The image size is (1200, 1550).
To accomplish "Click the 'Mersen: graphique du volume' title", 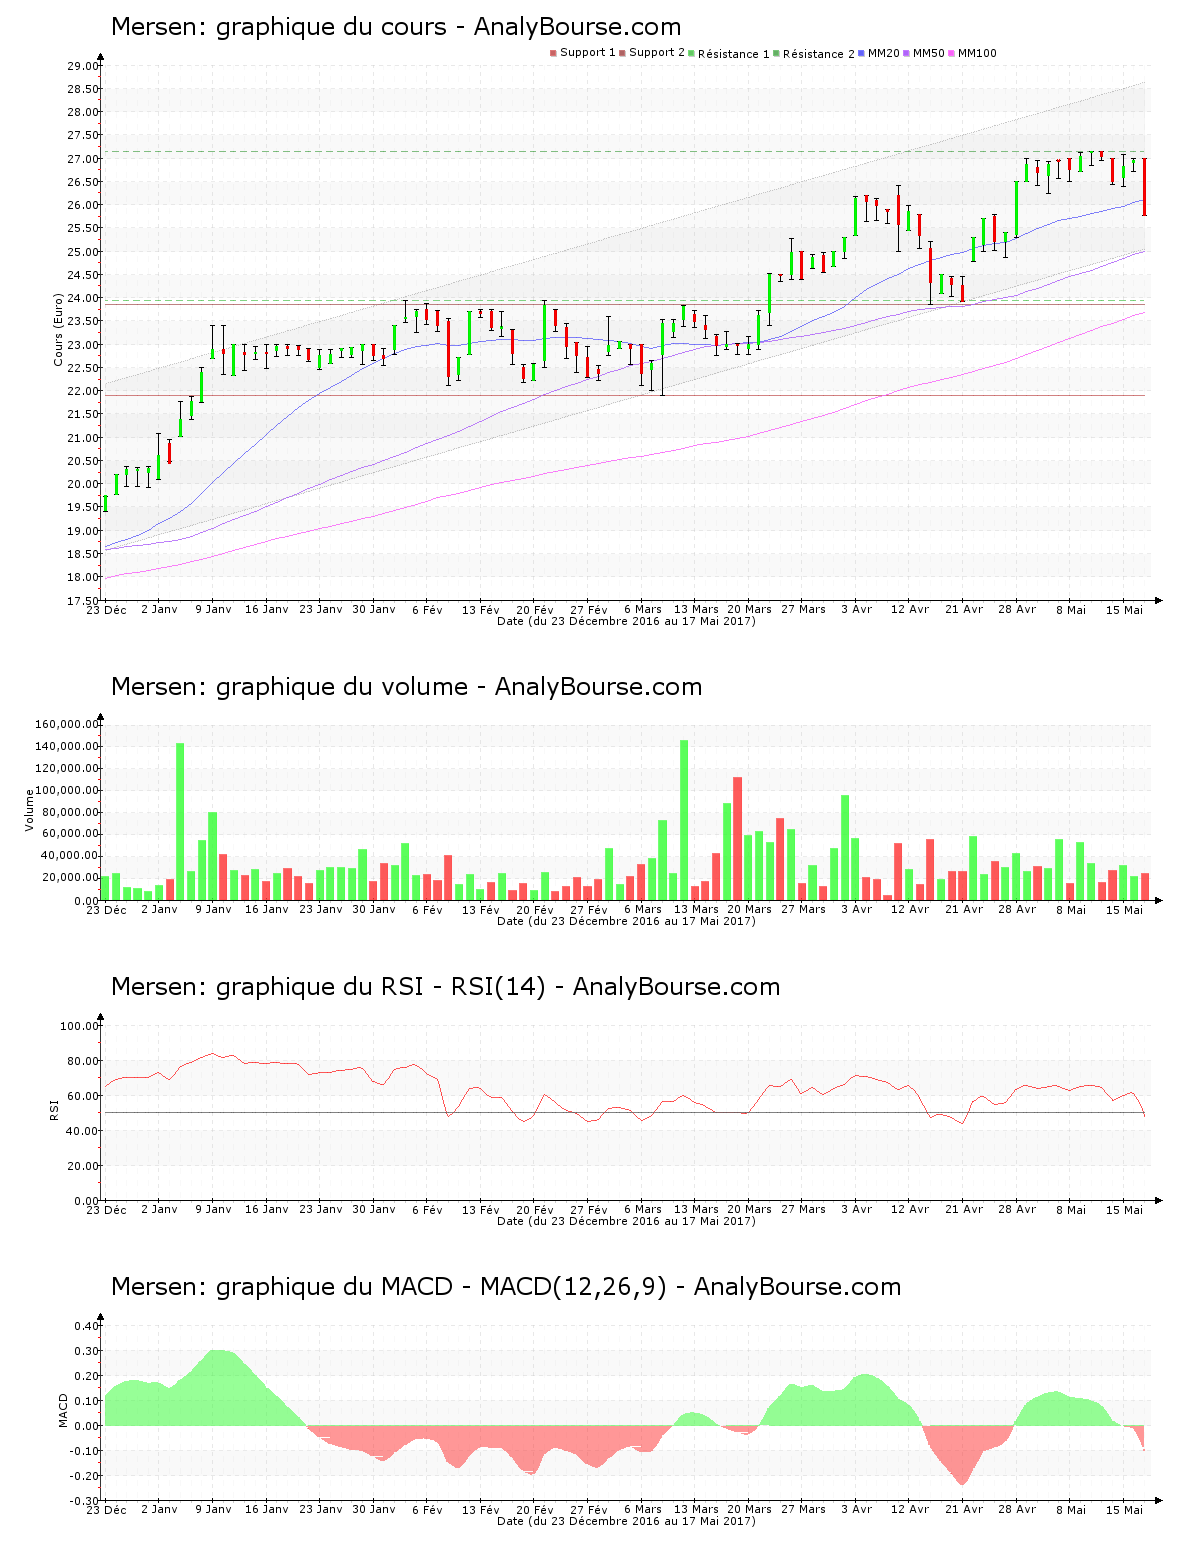I will pyautogui.click(x=406, y=687).
